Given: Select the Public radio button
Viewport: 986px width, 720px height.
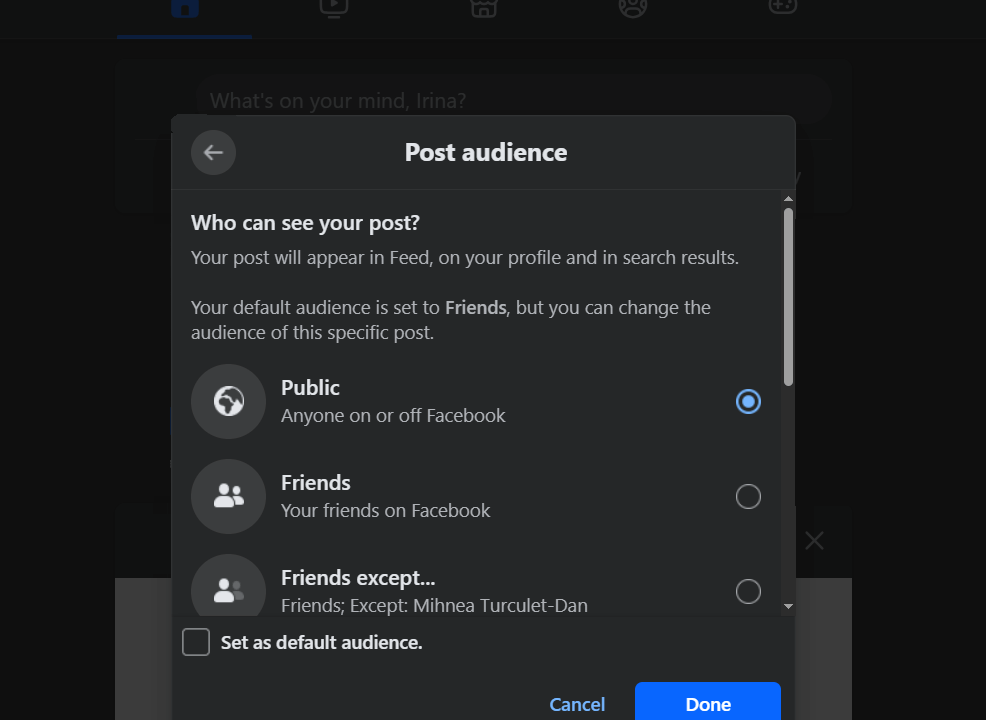Looking at the screenshot, I should tap(748, 401).
